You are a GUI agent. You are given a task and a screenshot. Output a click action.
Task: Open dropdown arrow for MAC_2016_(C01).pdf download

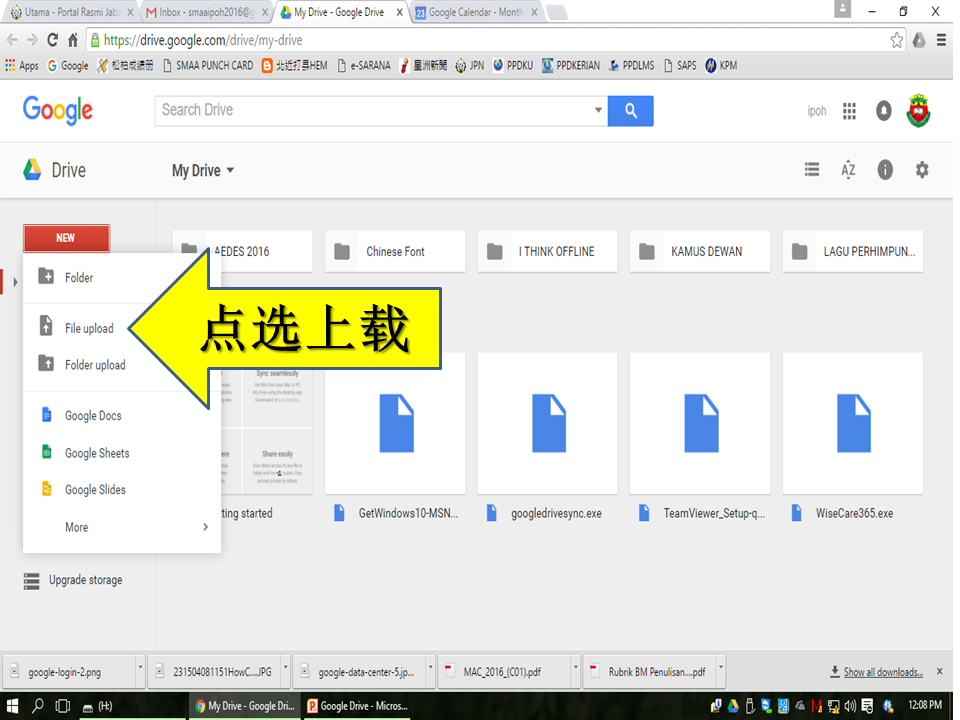pyautogui.click(x=576, y=667)
